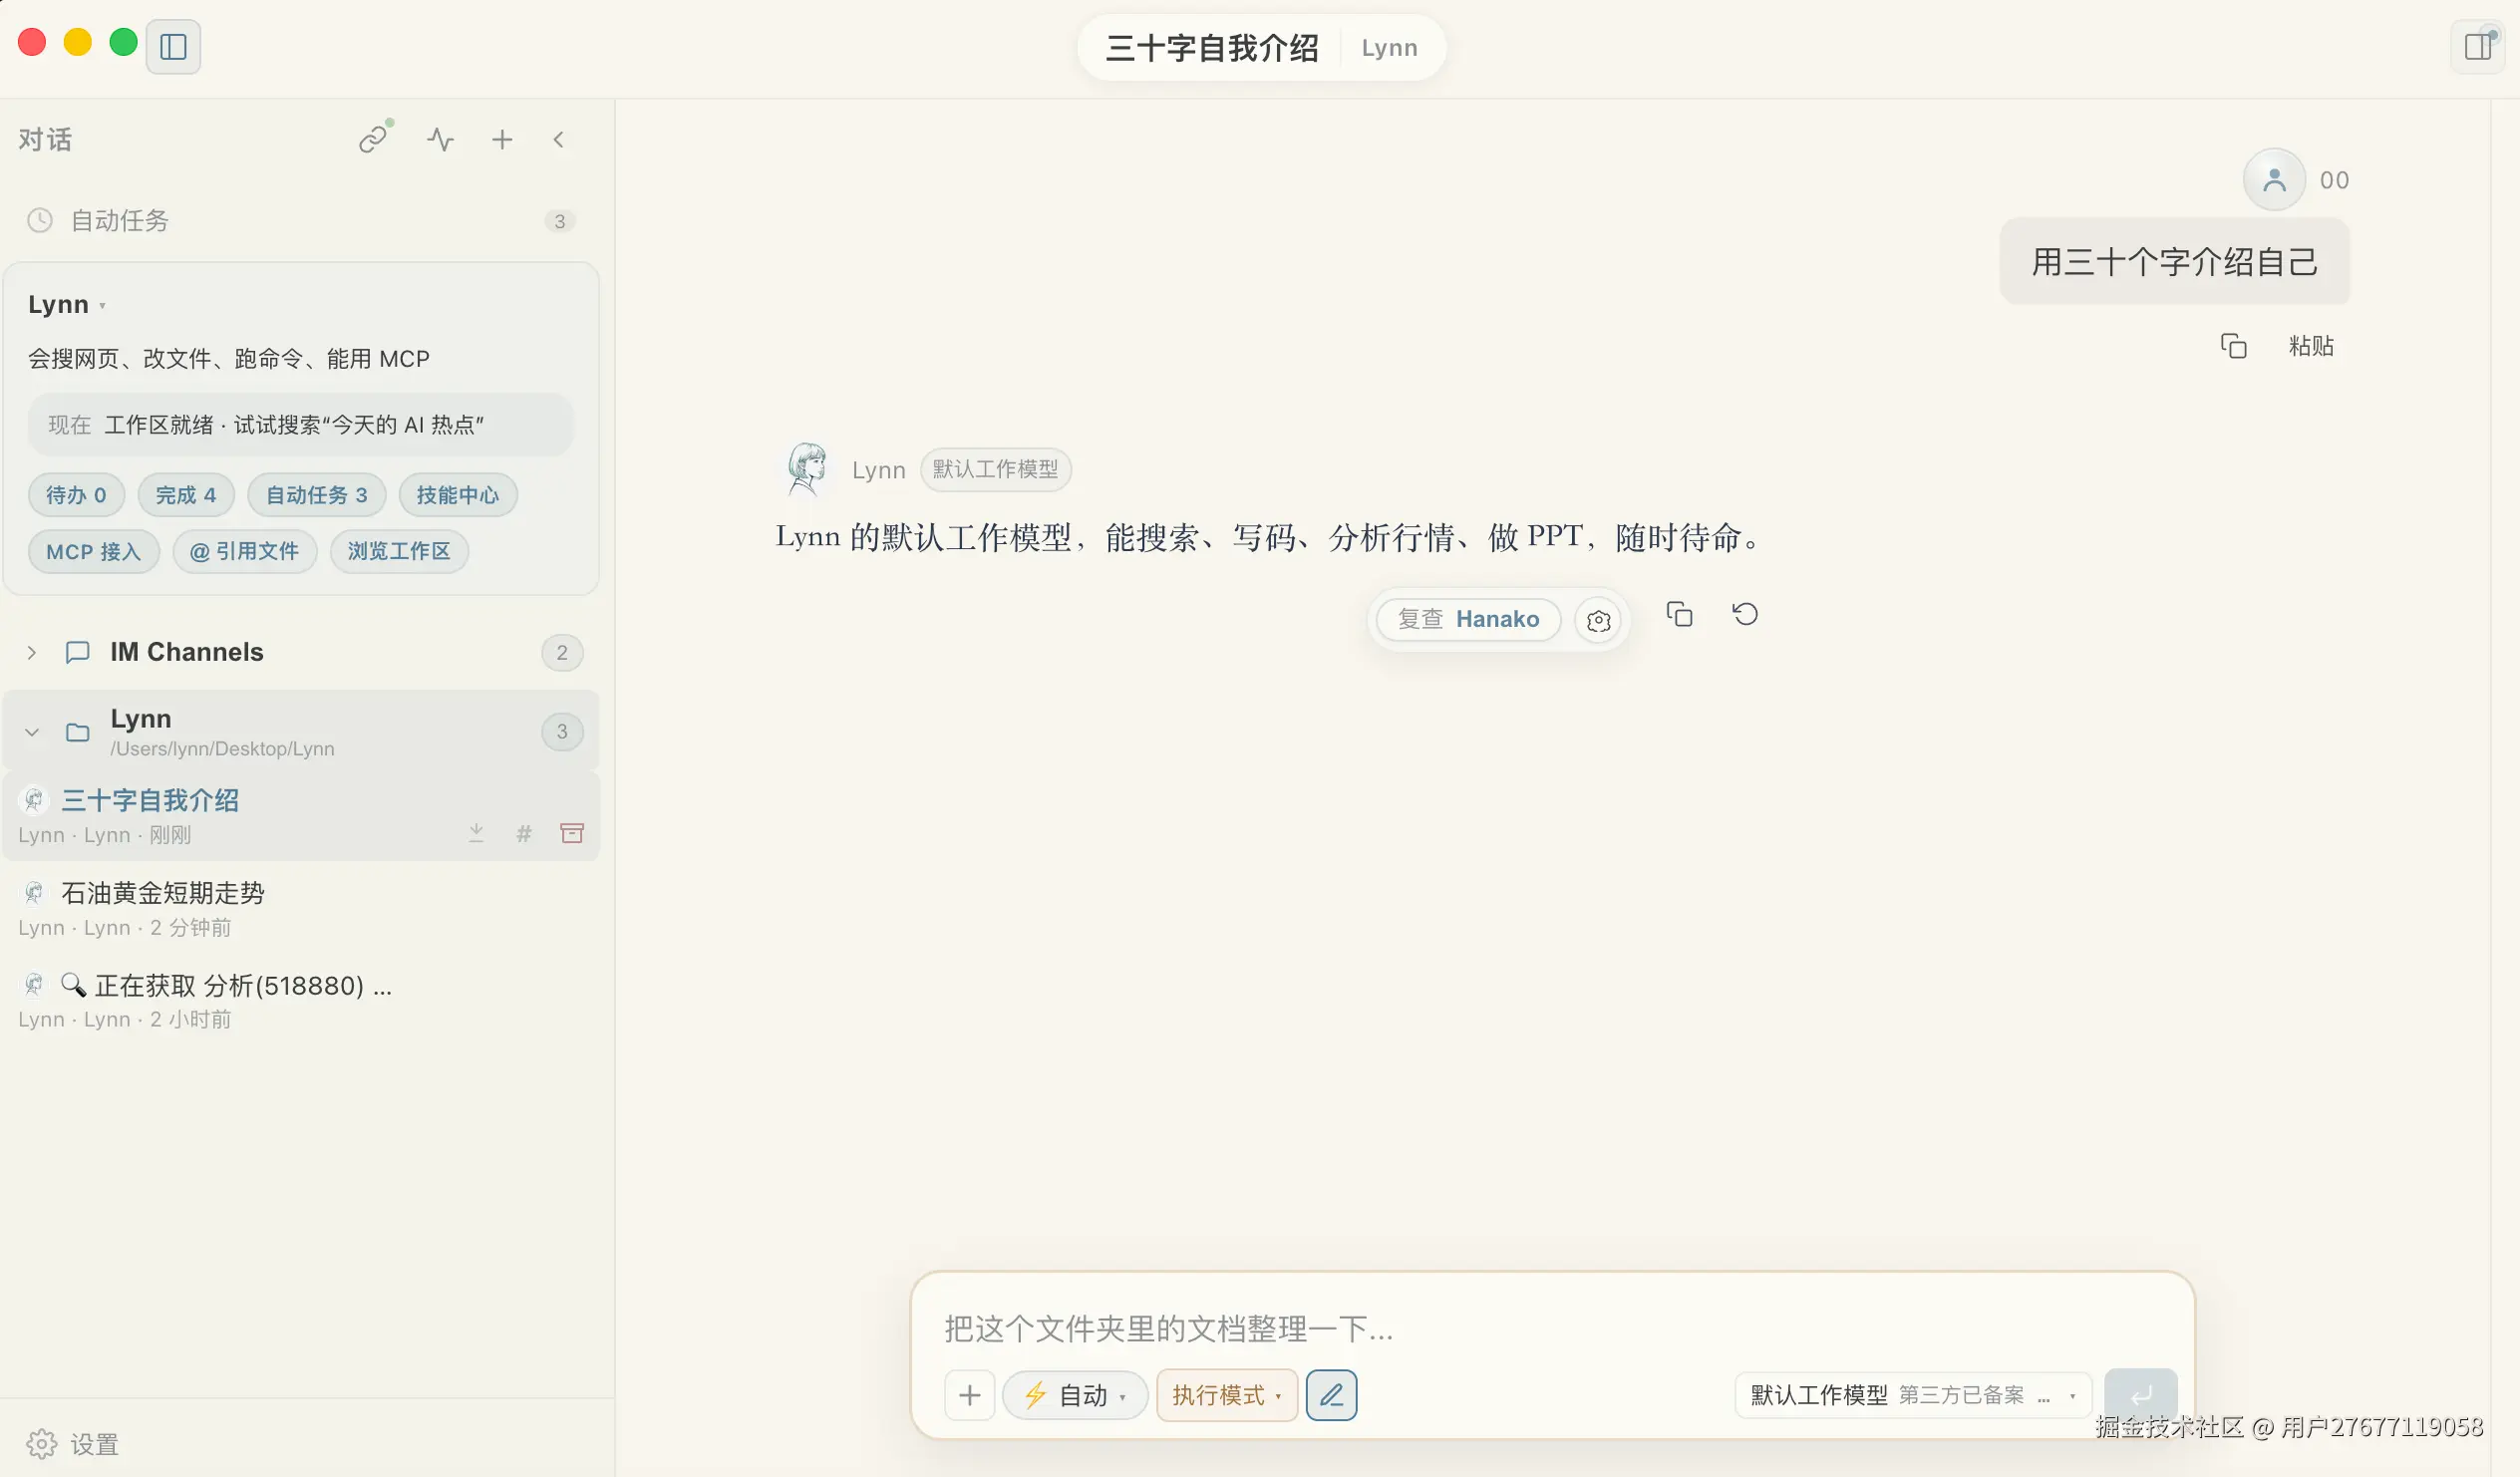Click the link icon with green status dot

click(374, 139)
